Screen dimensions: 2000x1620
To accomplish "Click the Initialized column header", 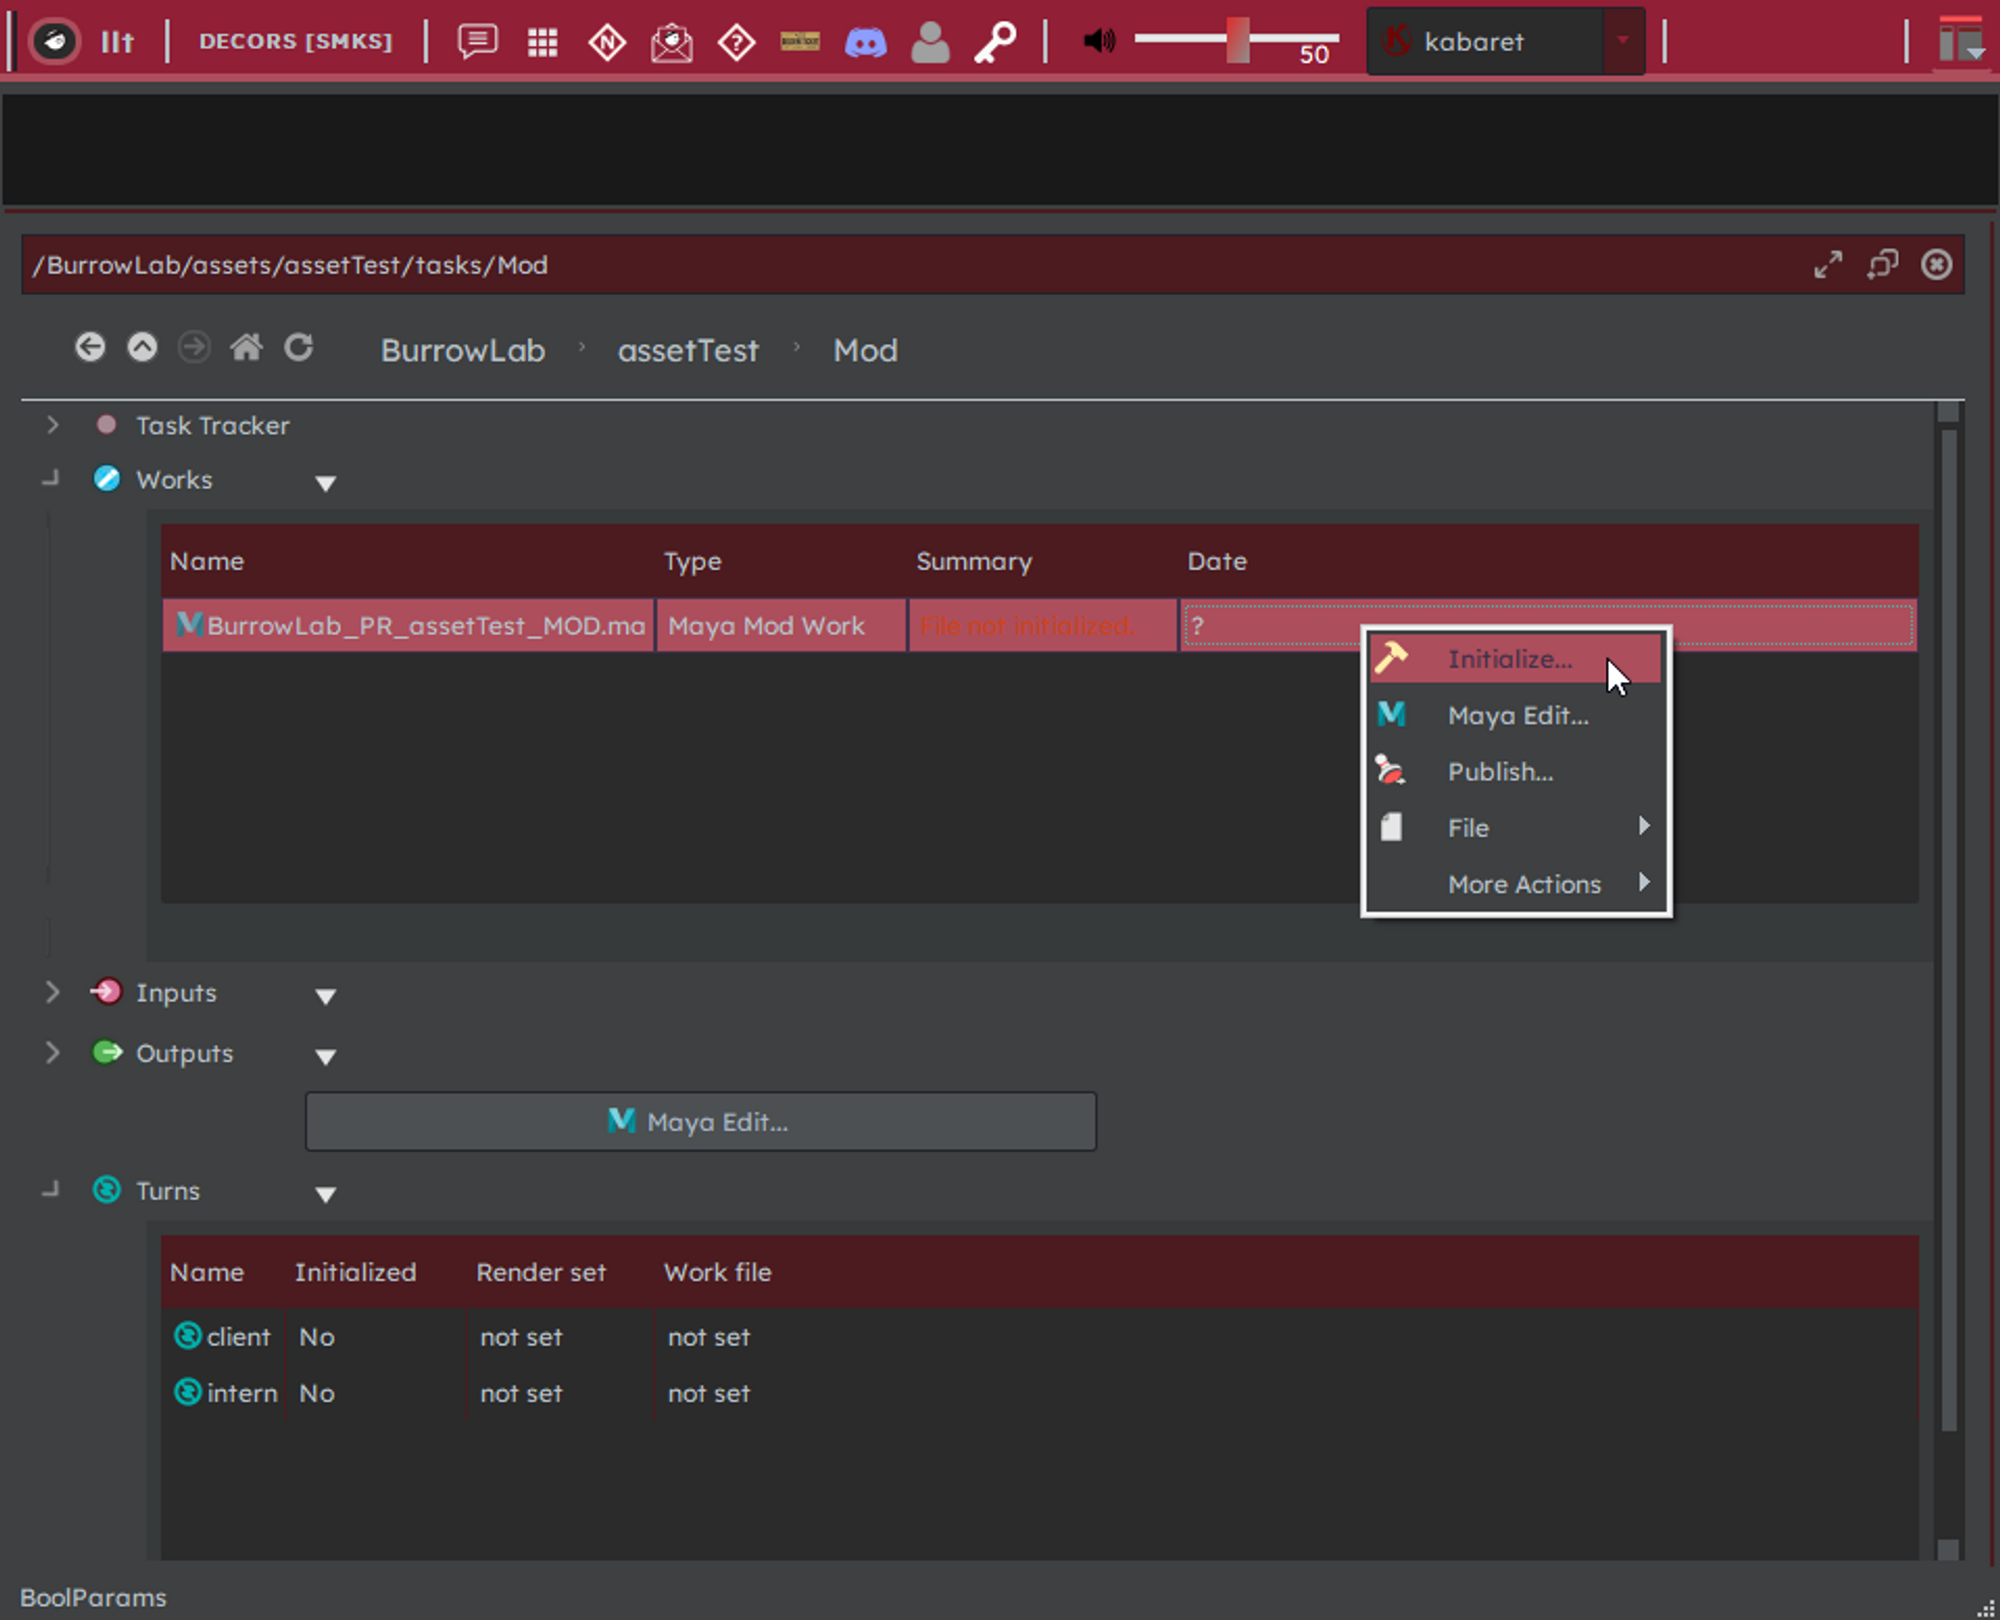I will 355,1272.
